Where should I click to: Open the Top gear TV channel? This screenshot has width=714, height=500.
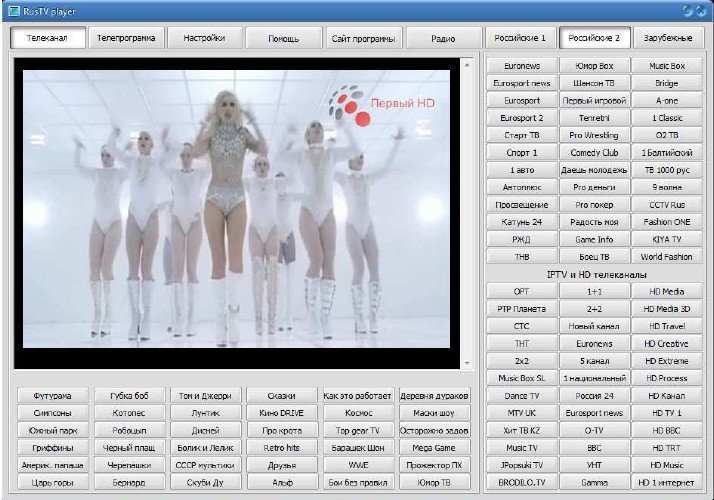pos(358,430)
